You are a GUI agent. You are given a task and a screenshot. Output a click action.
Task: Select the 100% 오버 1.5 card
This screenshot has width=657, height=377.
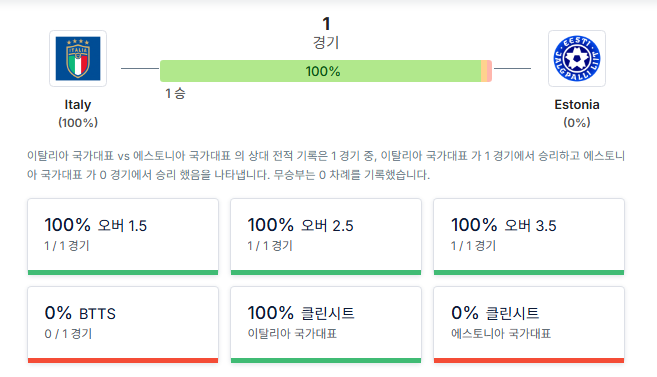tap(123, 236)
